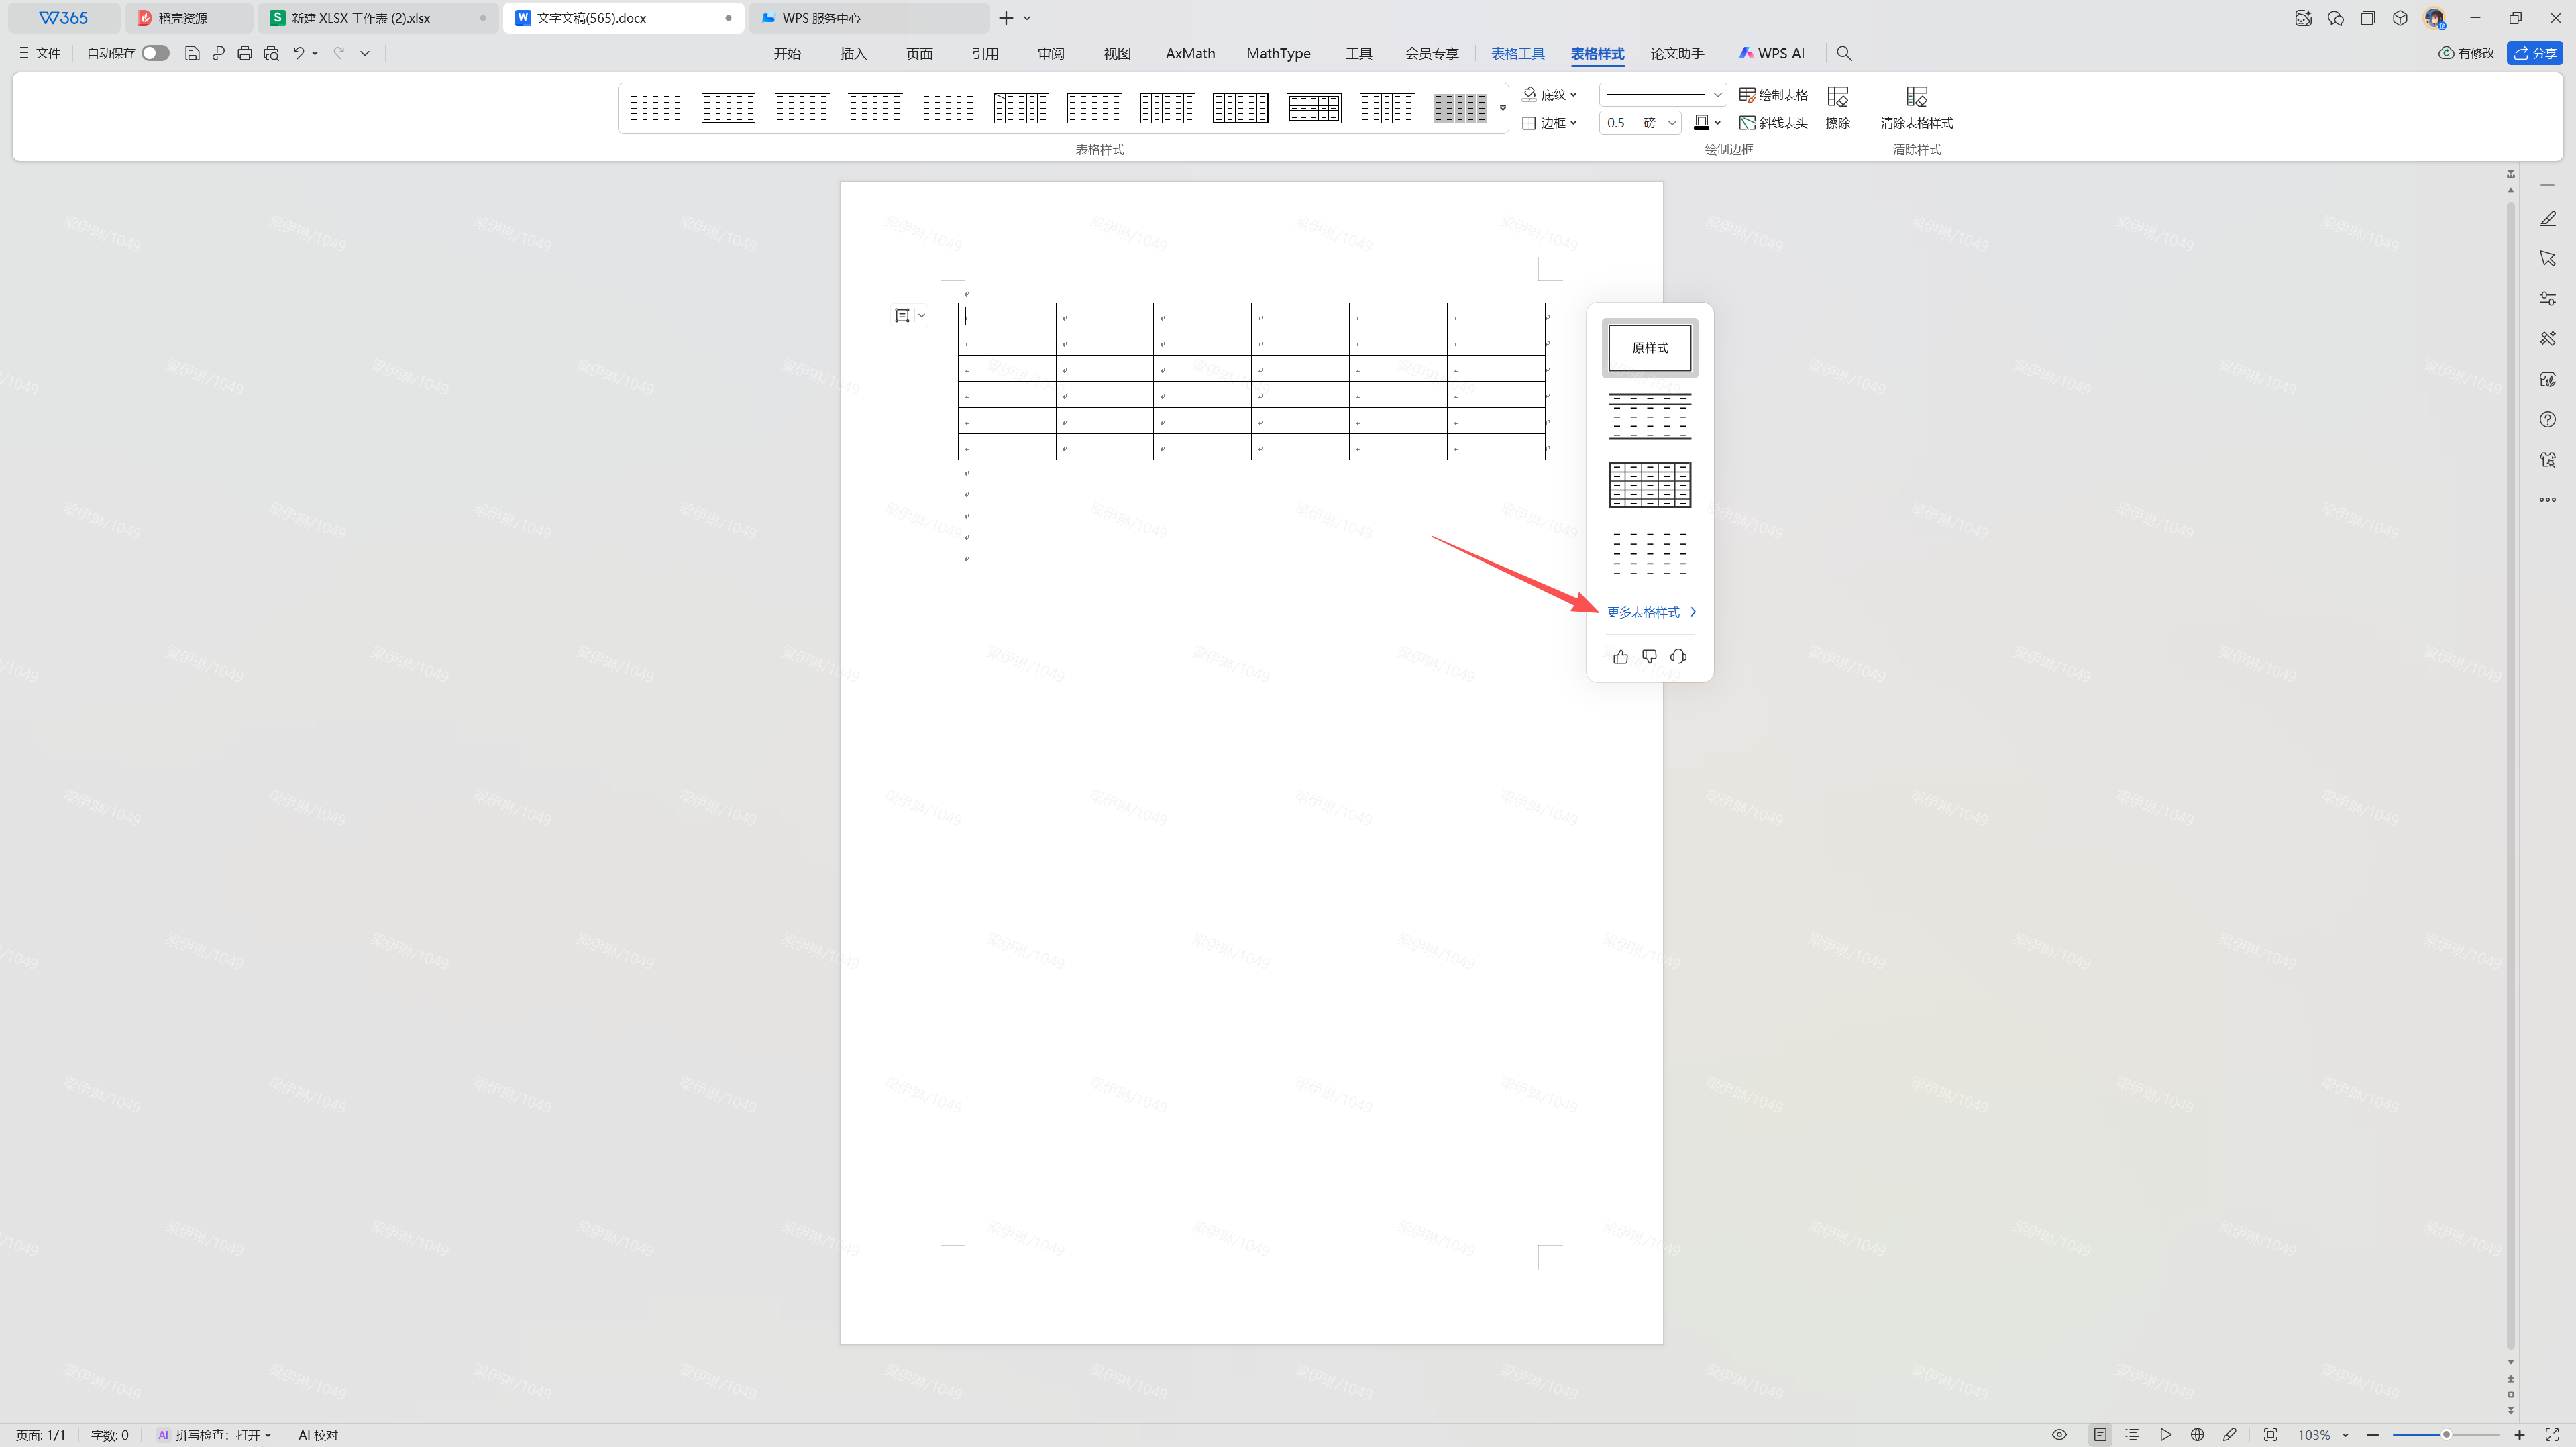
Task: Click the Erase (擦除) table tool
Action: (1837, 107)
